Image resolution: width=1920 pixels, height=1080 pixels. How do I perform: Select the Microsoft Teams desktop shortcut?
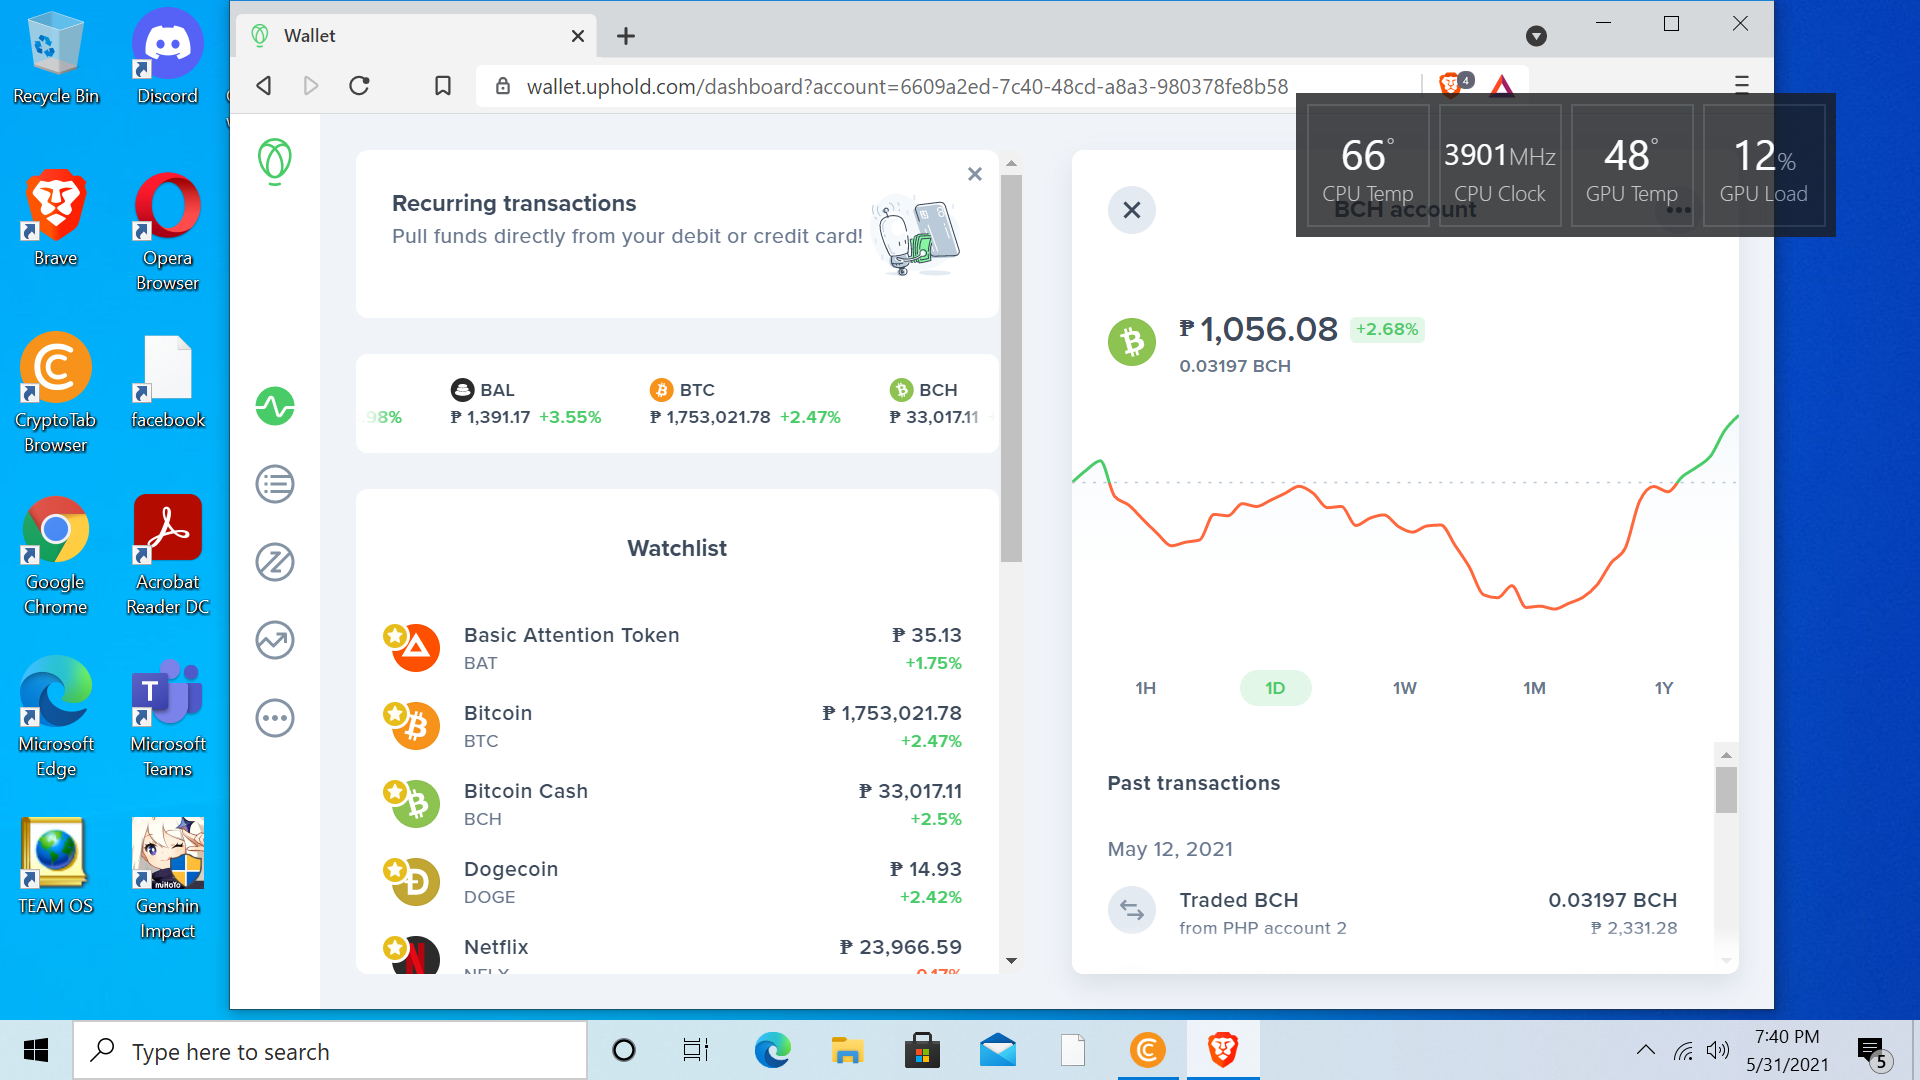(168, 718)
